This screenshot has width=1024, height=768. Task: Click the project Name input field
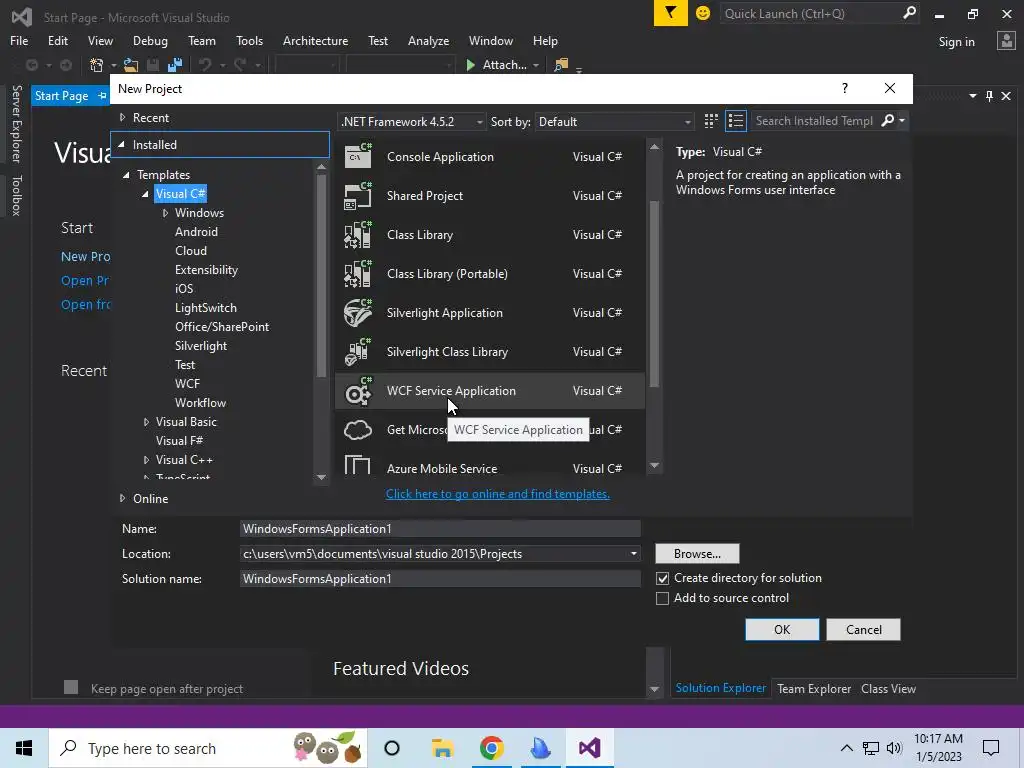tap(440, 529)
